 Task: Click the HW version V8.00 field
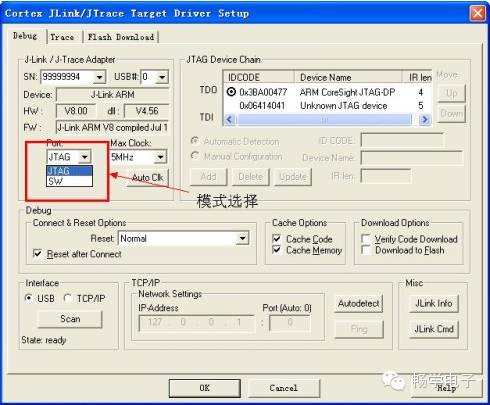tap(76, 111)
